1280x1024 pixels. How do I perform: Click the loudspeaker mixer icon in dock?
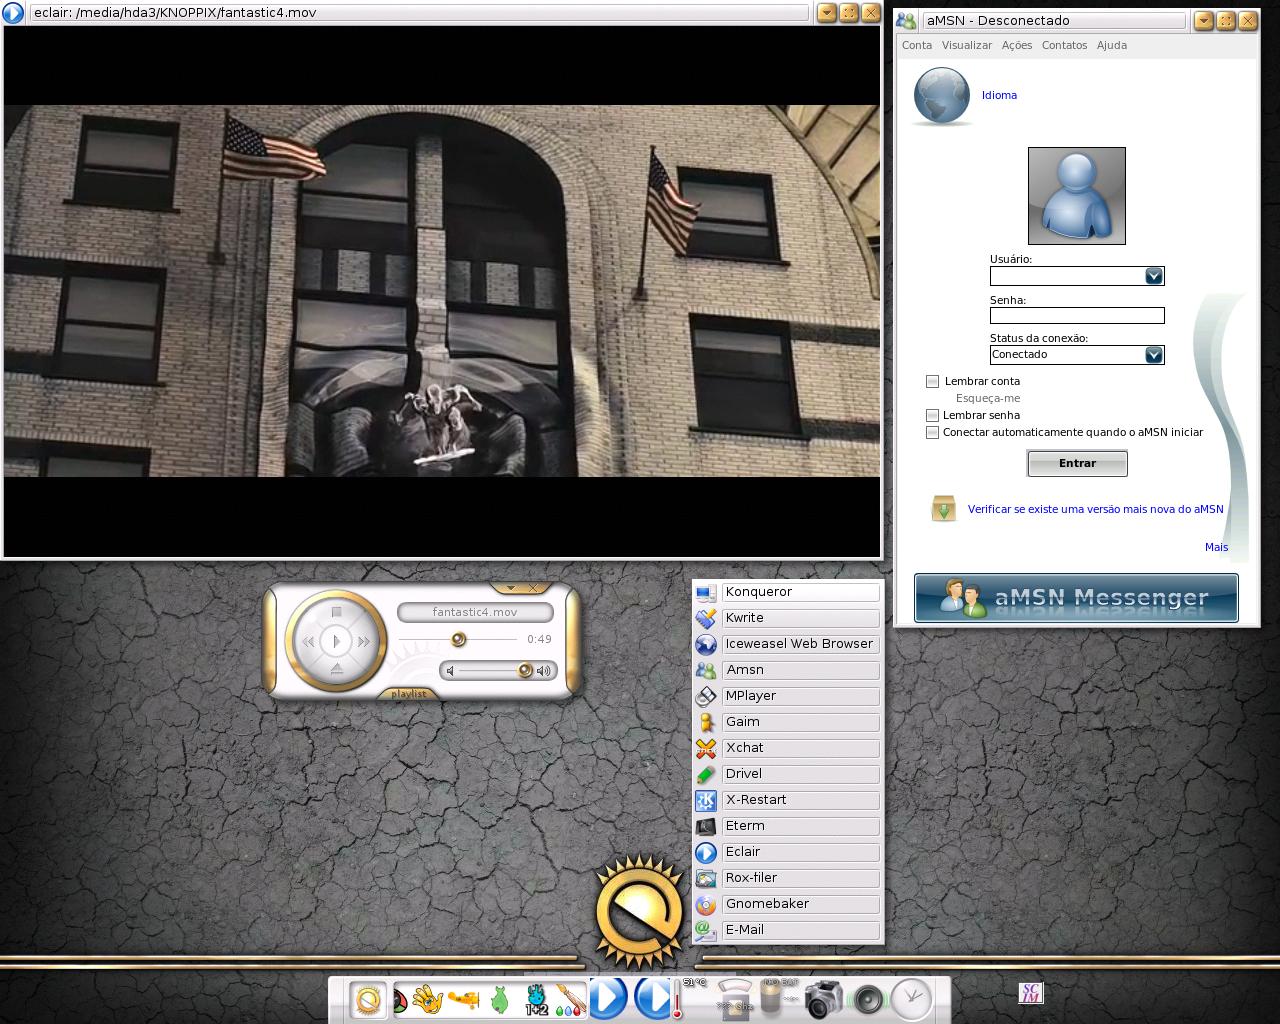(868, 1000)
